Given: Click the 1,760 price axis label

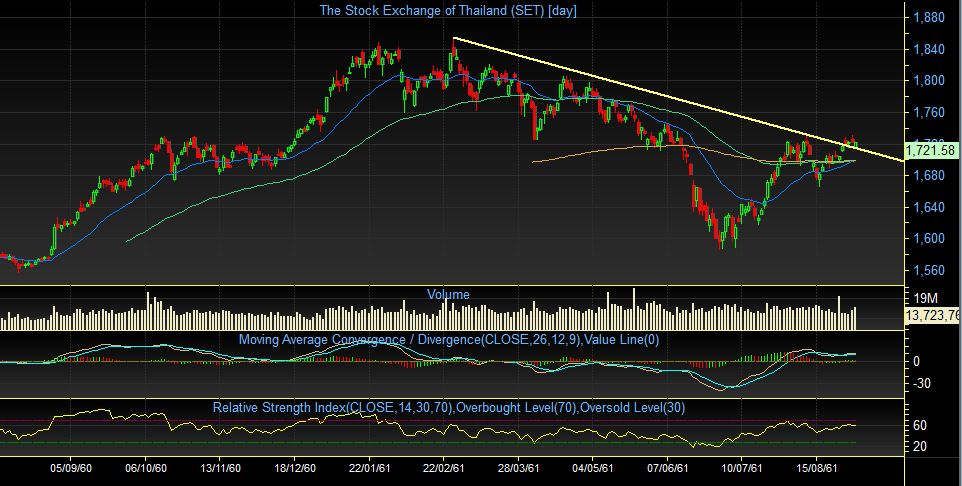Looking at the screenshot, I should click(x=929, y=112).
